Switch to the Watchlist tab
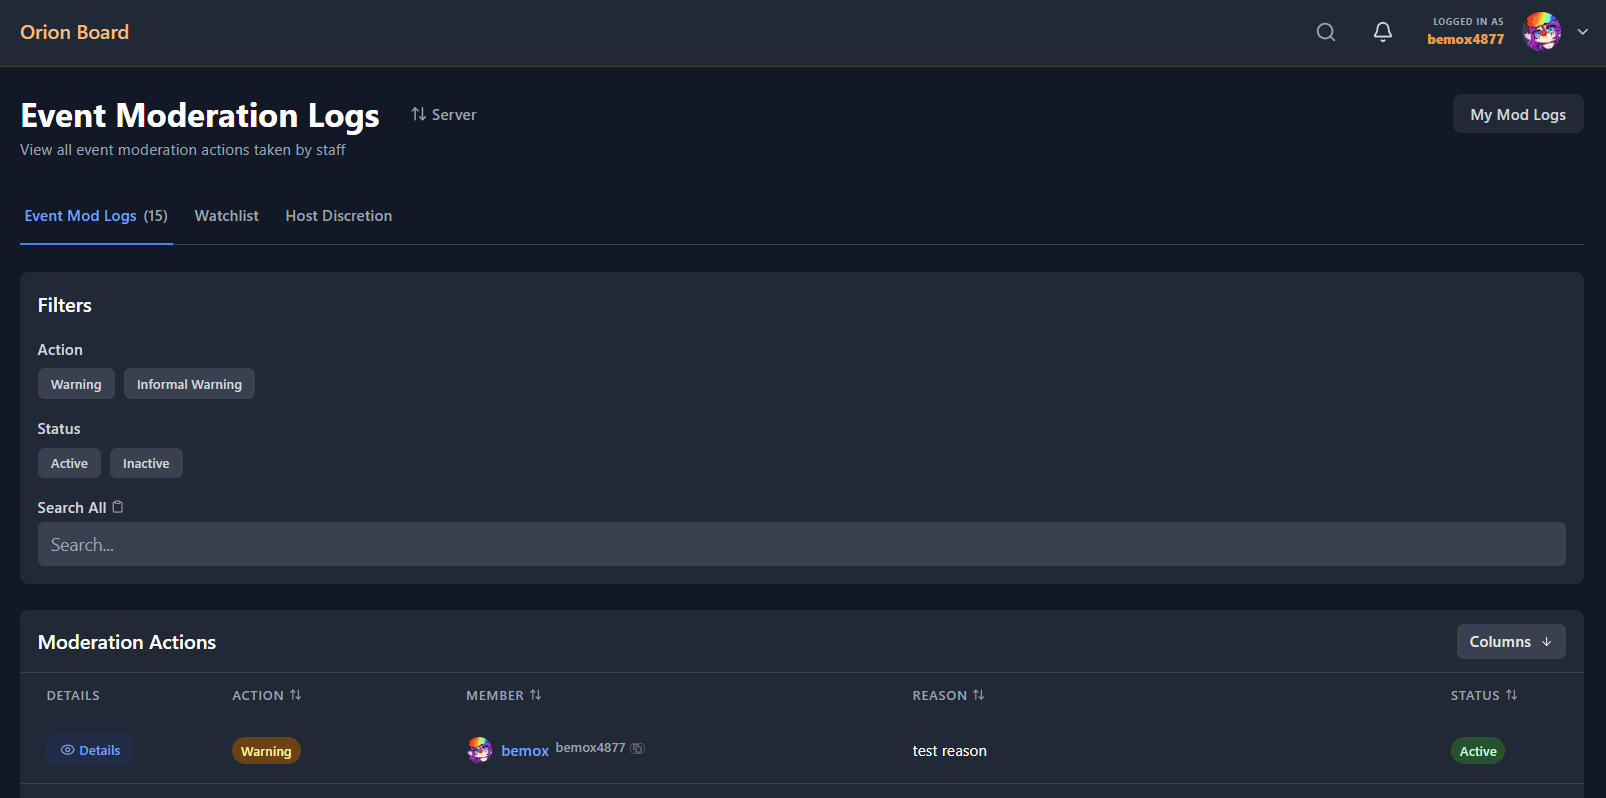 click(x=226, y=216)
